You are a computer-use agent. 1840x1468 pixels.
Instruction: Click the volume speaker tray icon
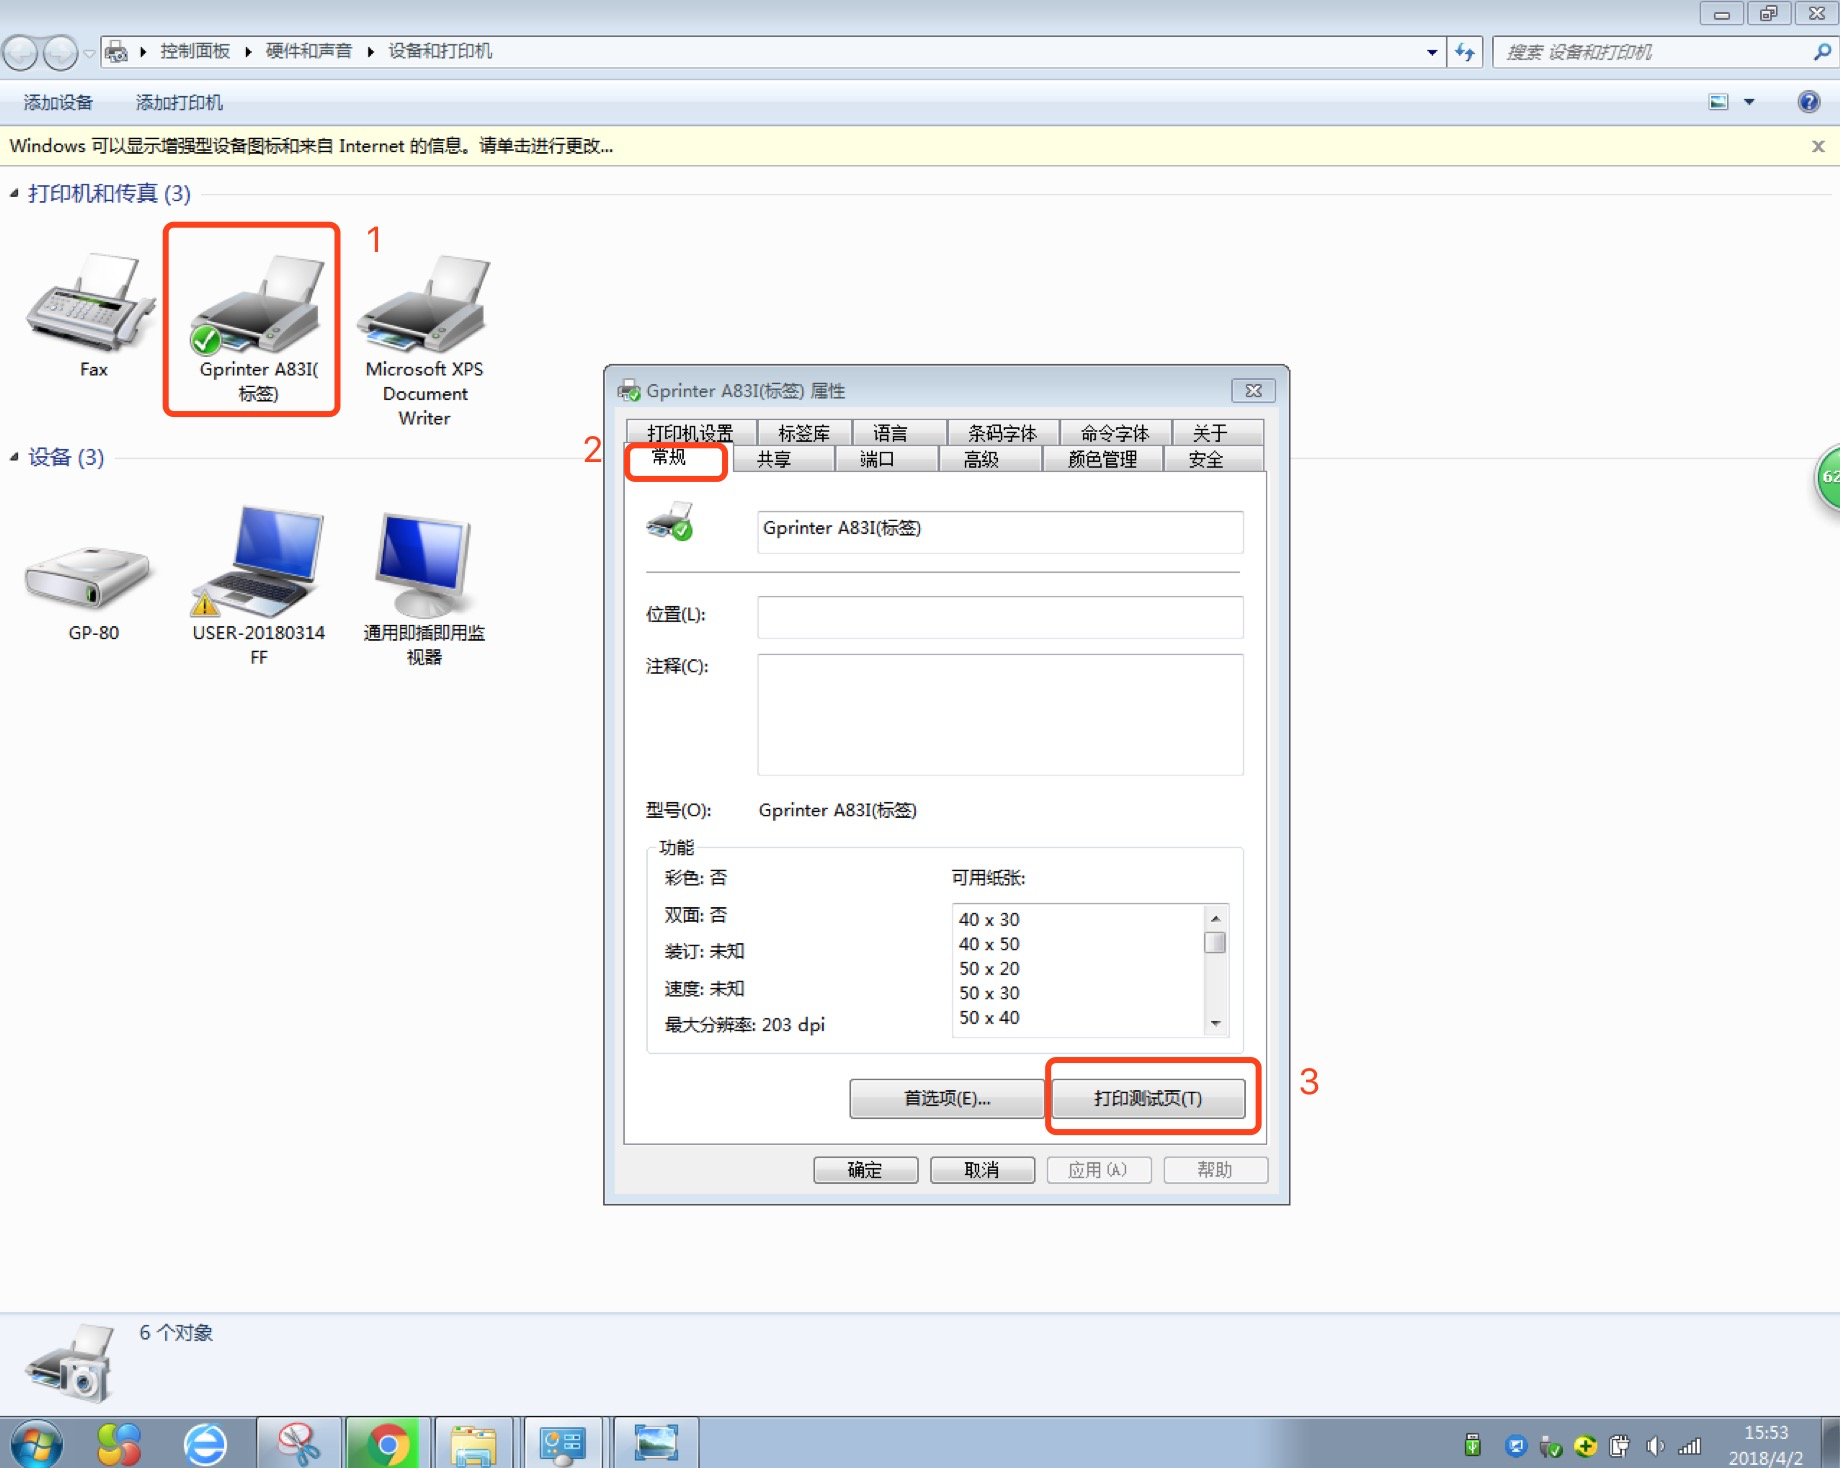coord(1655,1446)
